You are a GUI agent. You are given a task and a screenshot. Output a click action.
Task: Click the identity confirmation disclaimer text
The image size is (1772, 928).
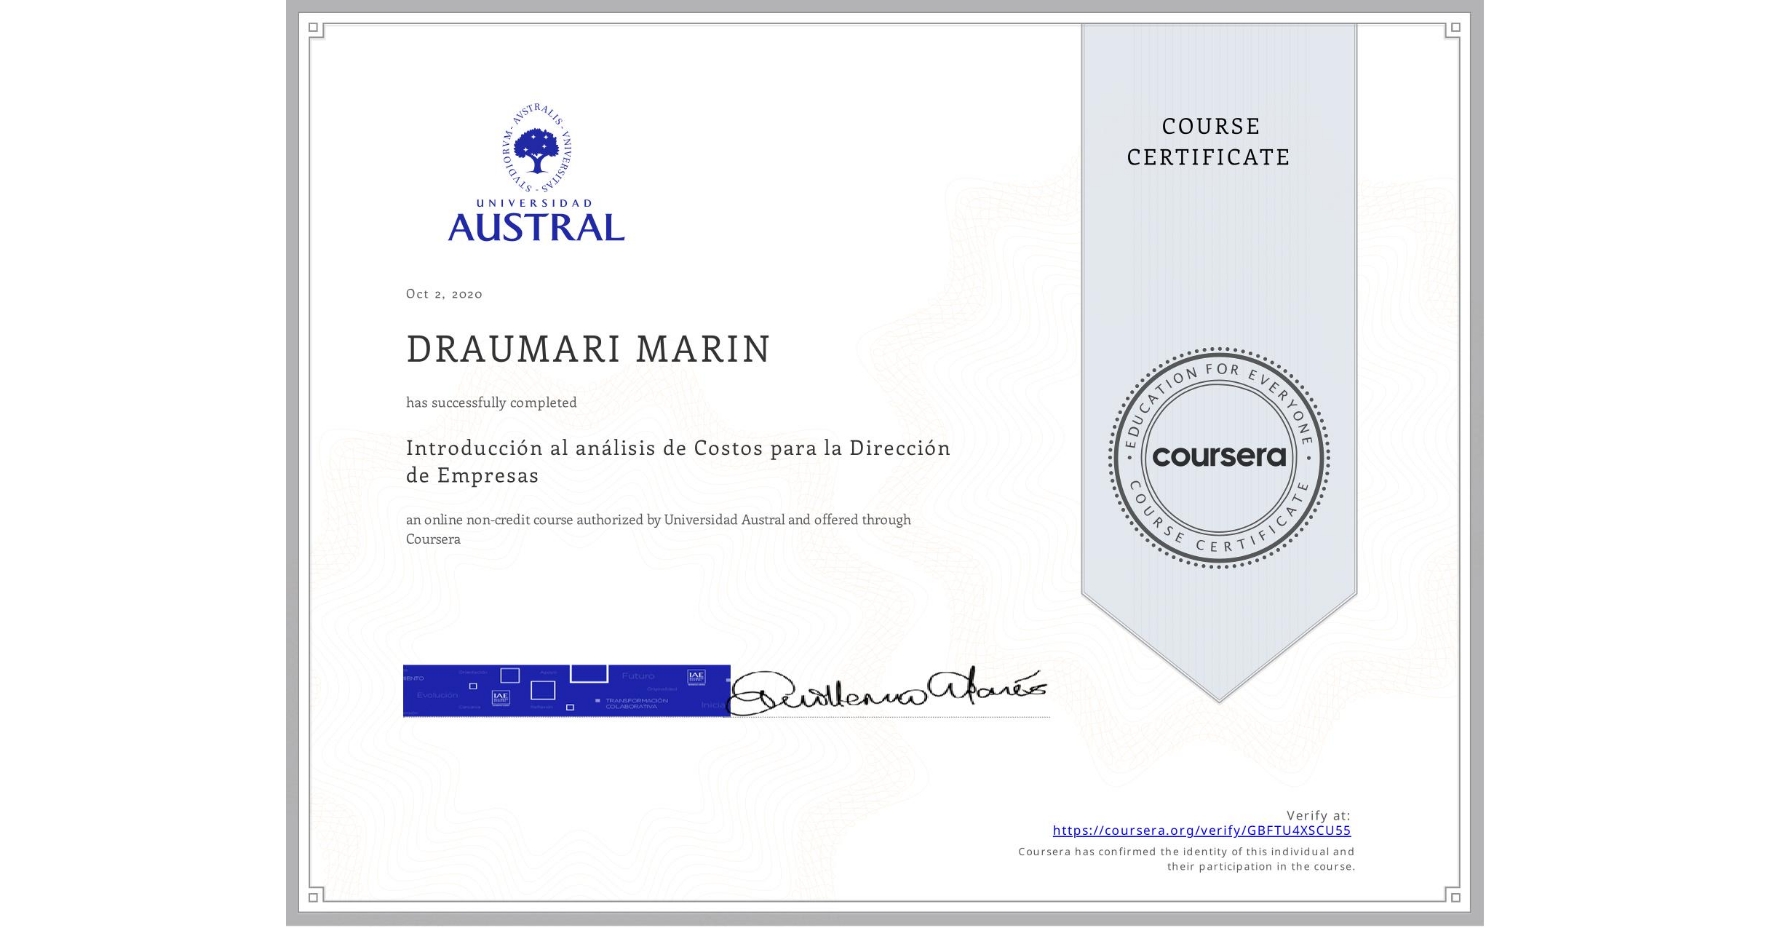pos(1185,857)
